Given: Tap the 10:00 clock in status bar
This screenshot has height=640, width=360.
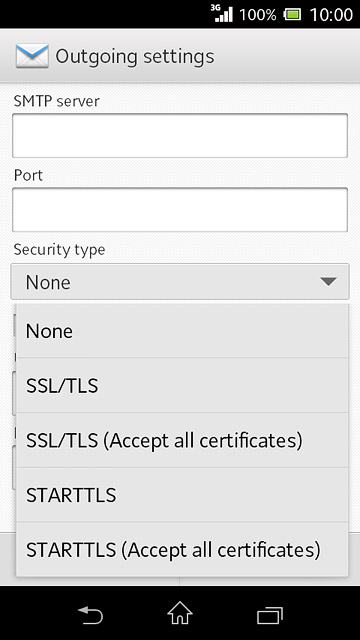Looking at the screenshot, I should point(331,15).
